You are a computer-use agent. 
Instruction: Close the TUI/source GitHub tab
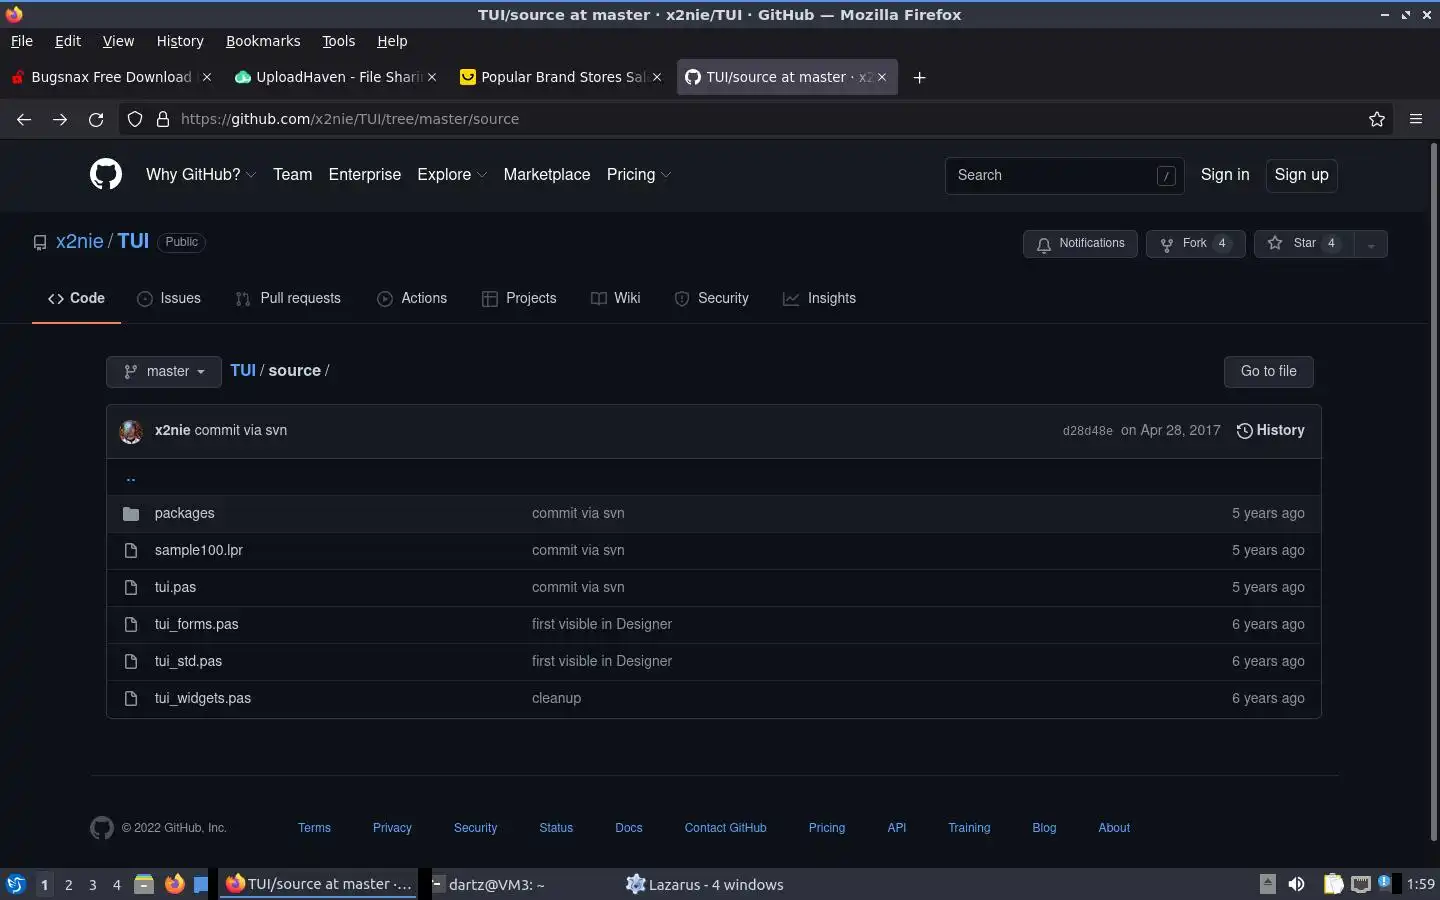(882, 77)
